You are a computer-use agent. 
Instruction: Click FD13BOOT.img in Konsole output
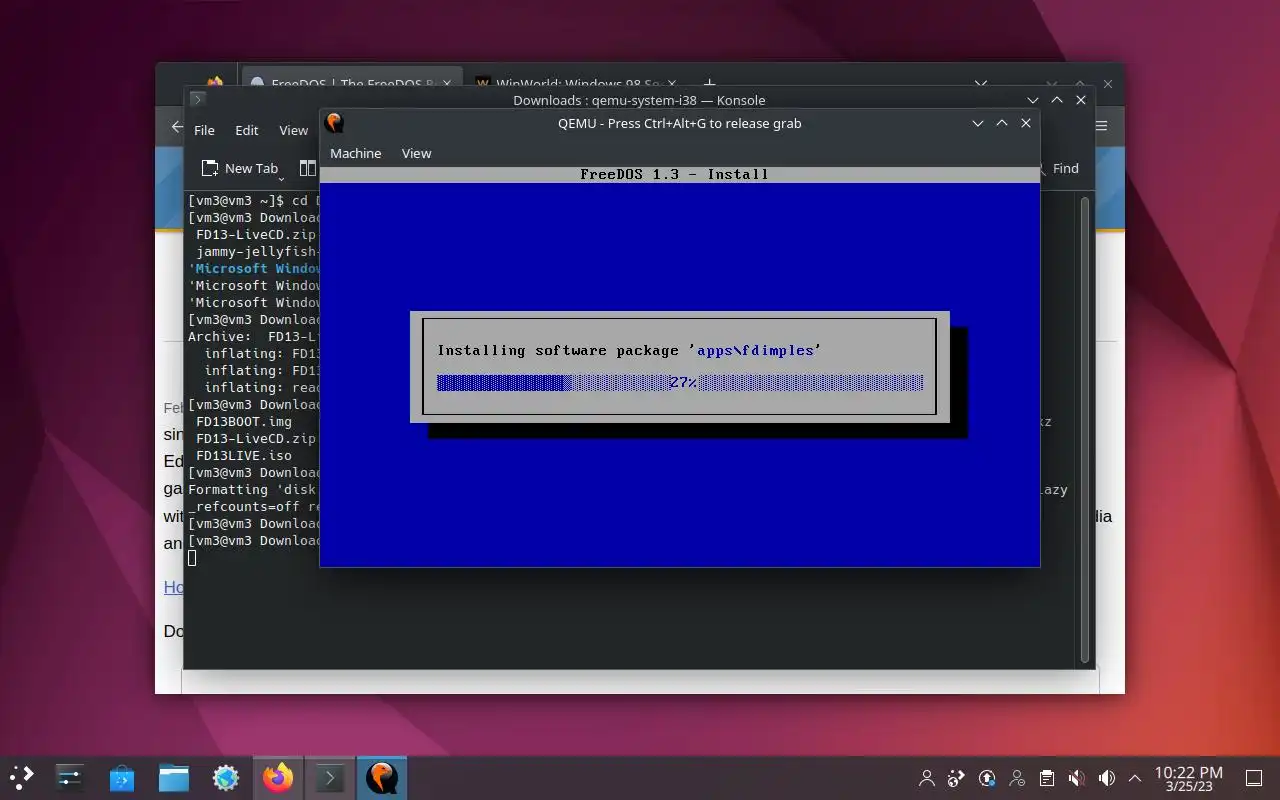(244, 421)
